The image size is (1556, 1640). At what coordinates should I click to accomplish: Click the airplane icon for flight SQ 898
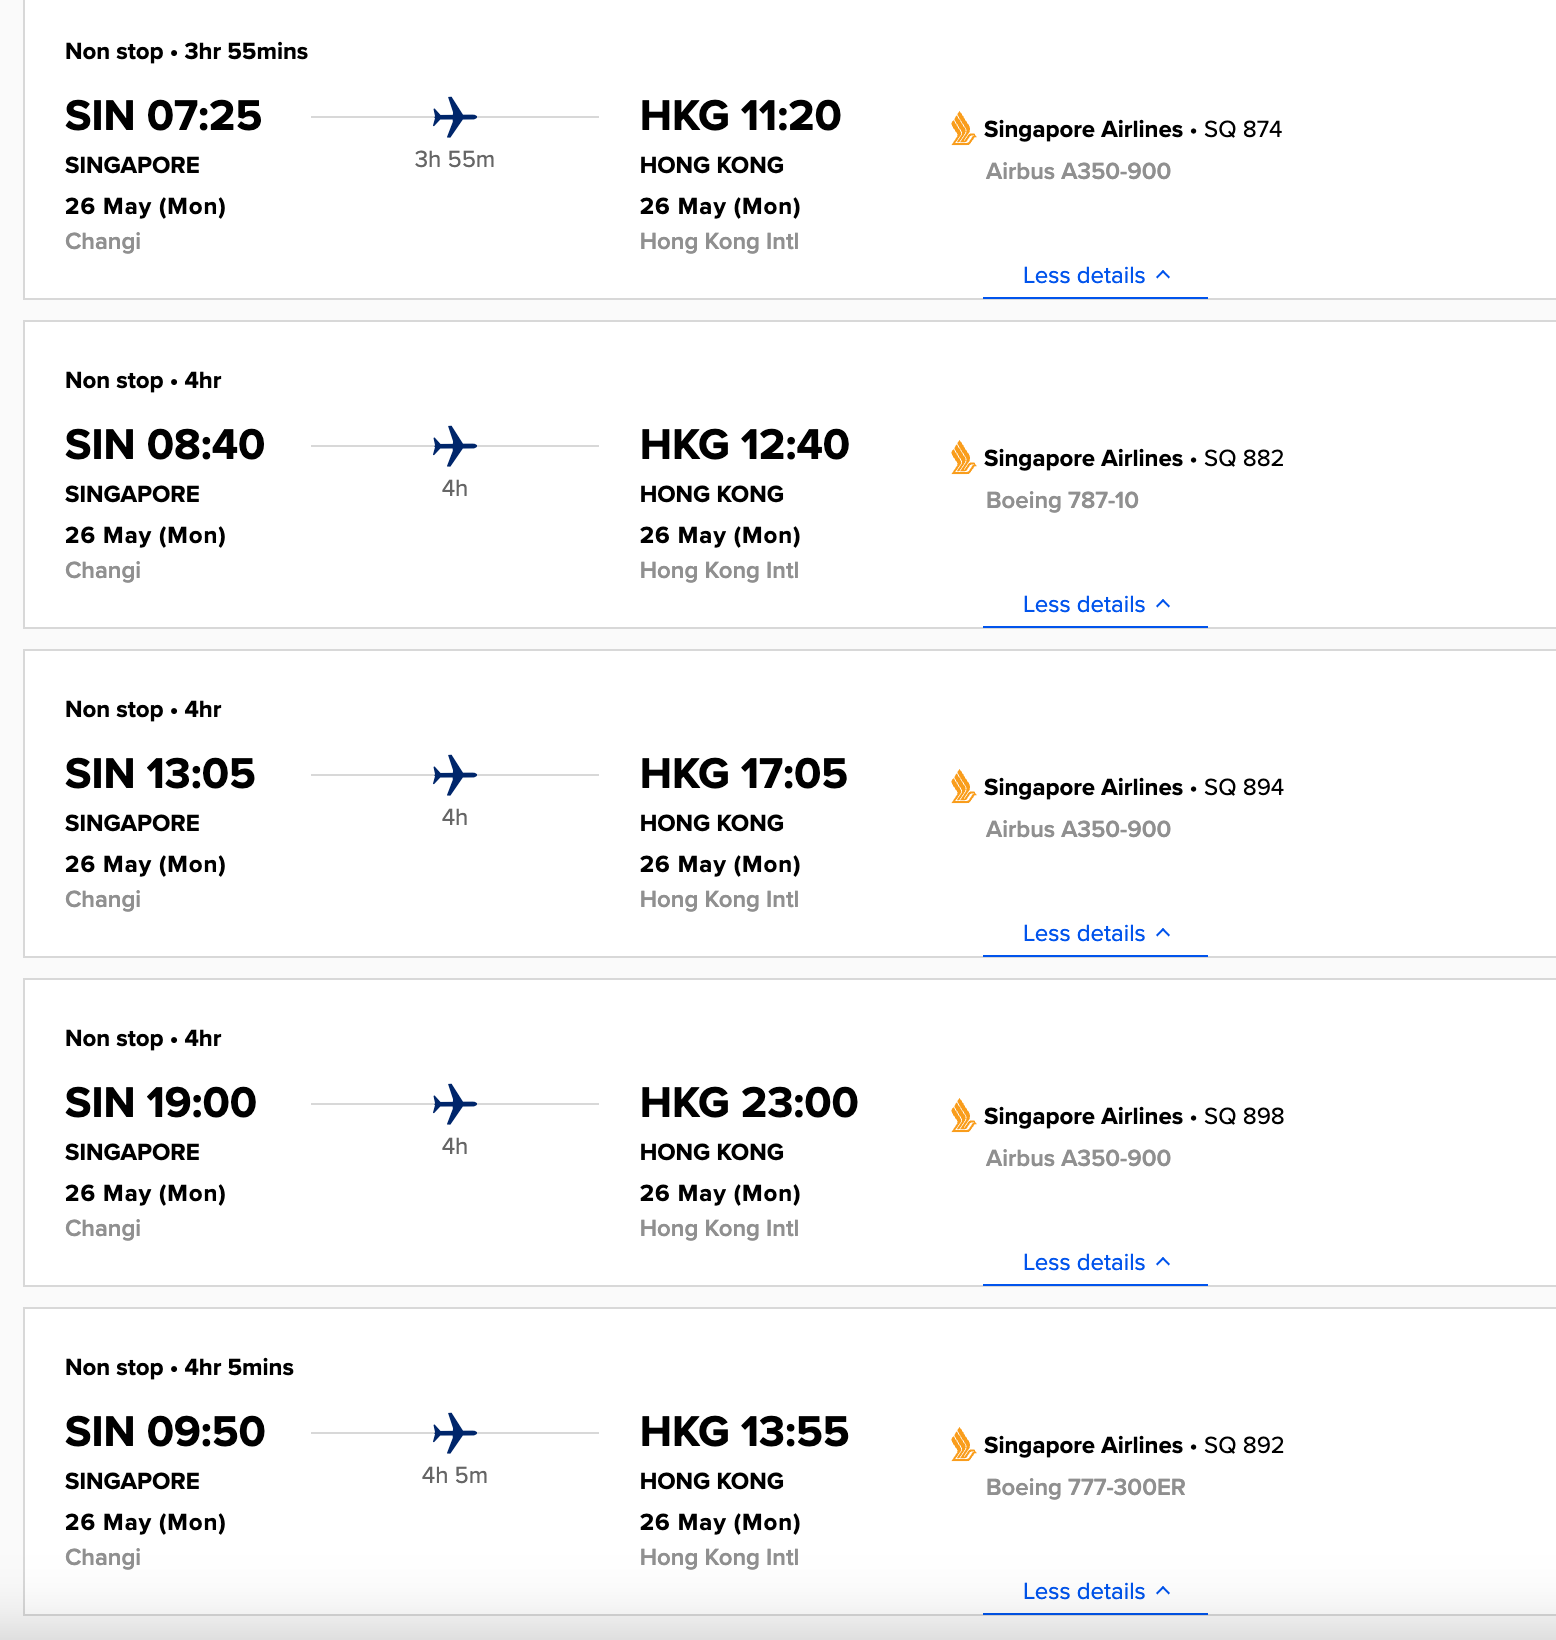(x=455, y=1104)
